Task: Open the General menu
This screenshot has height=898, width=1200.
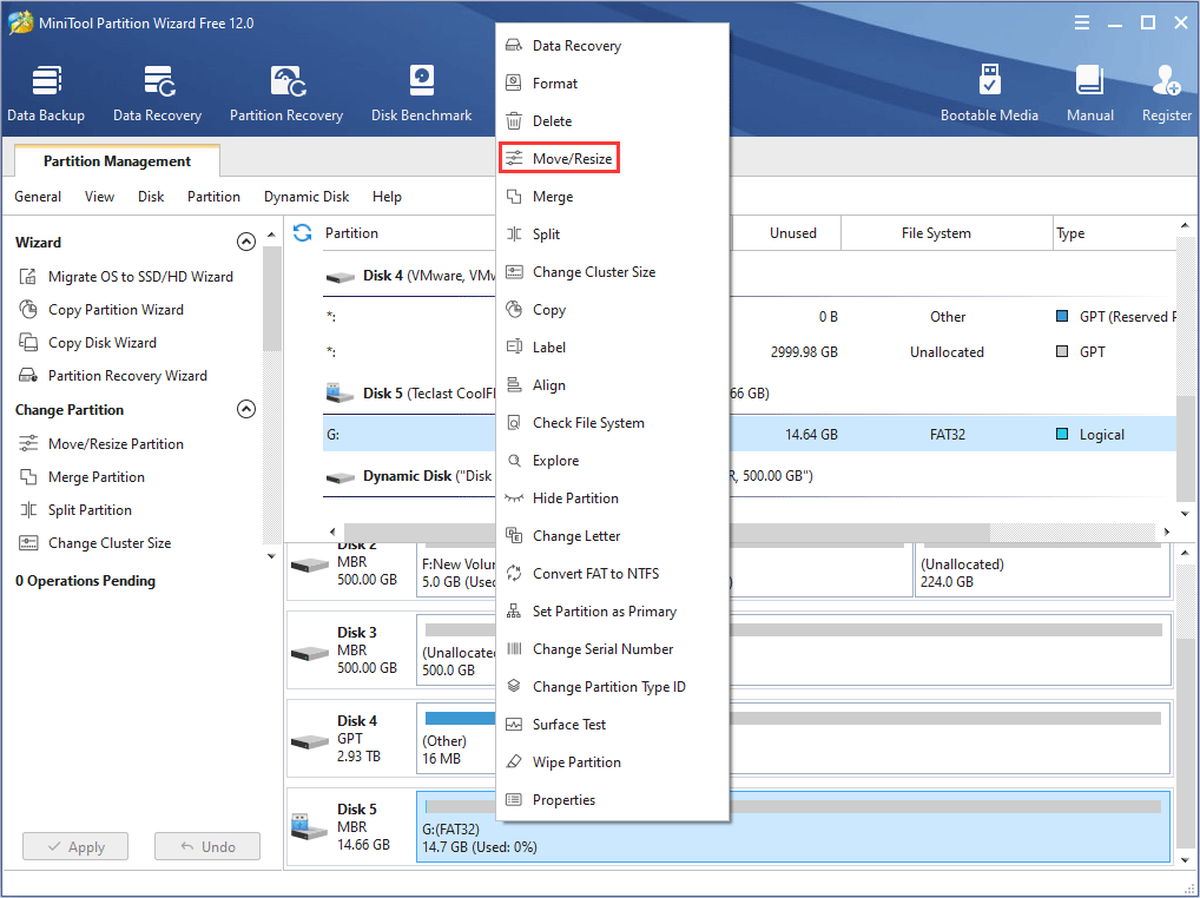Action: tap(38, 197)
